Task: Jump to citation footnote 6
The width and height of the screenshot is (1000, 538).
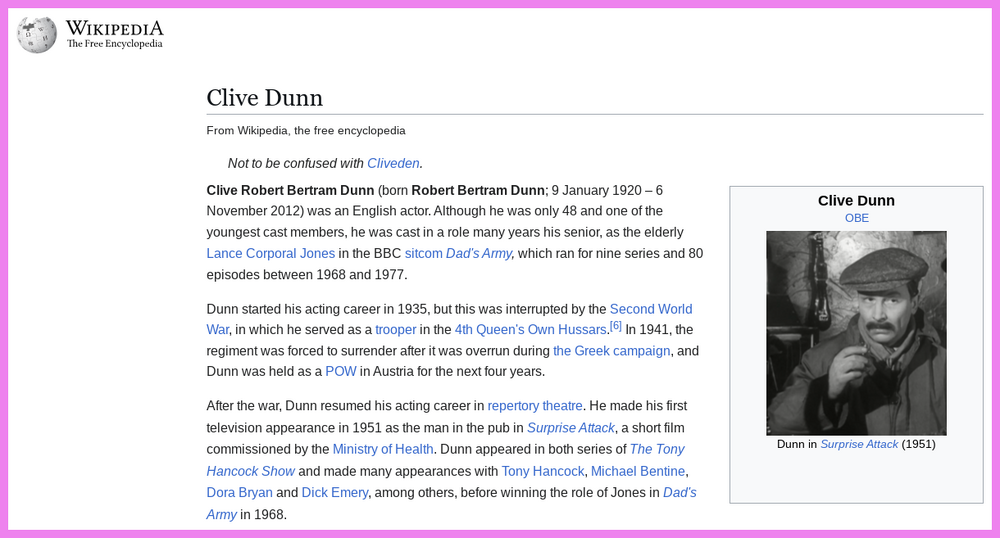Action: (x=615, y=326)
